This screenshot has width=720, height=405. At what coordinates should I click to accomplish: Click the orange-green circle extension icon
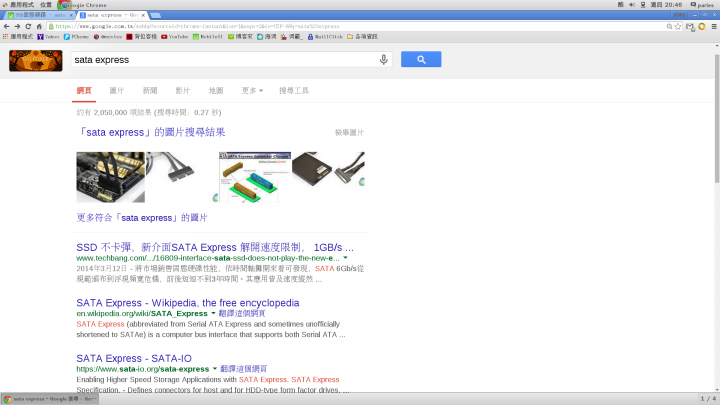point(702,27)
